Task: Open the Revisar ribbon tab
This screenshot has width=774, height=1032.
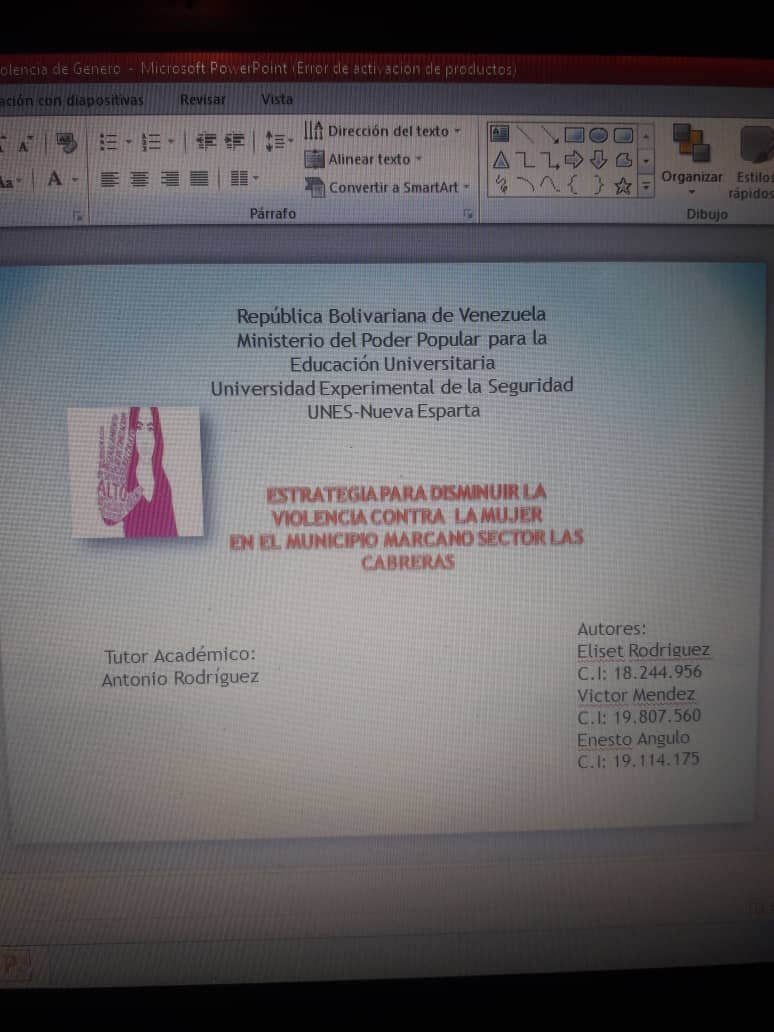Action: point(202,100)
